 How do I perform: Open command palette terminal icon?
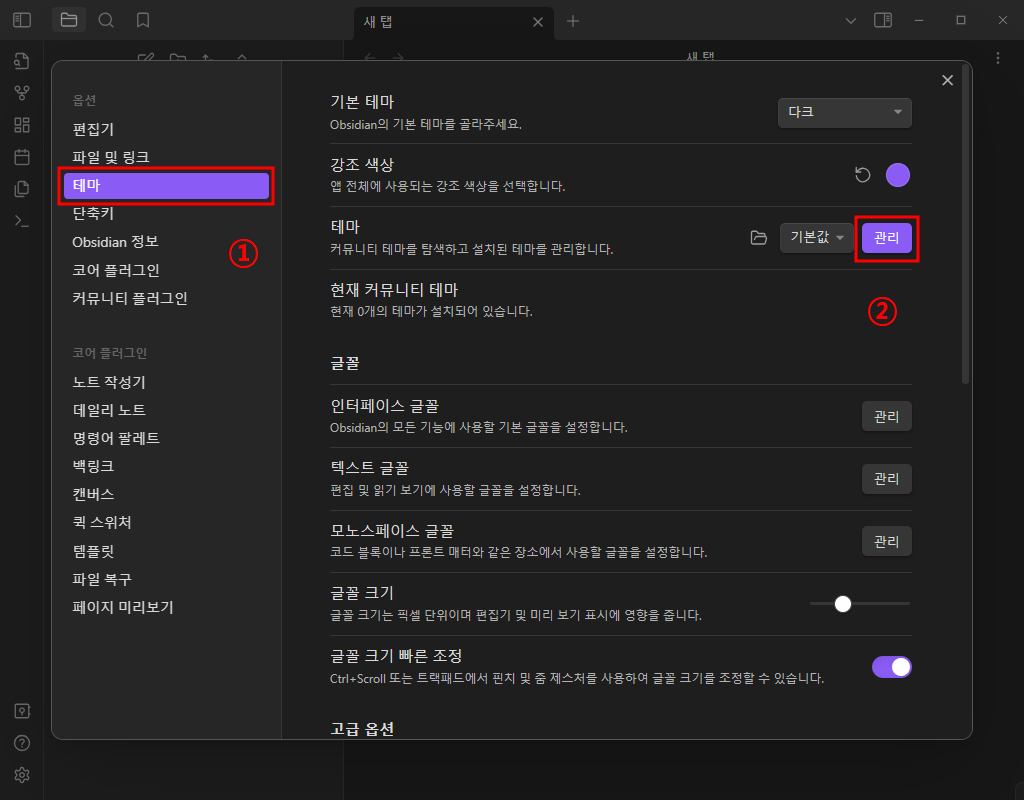(x=22, y=221)
